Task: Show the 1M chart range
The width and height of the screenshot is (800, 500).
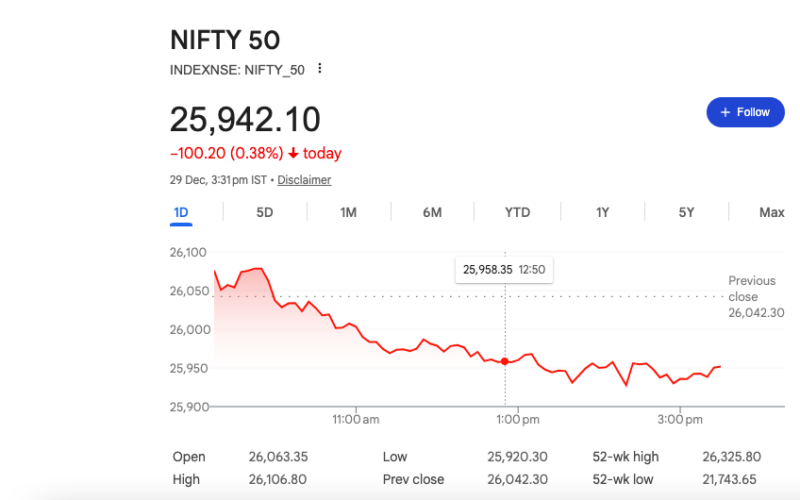Action: (x=349, y=212)
